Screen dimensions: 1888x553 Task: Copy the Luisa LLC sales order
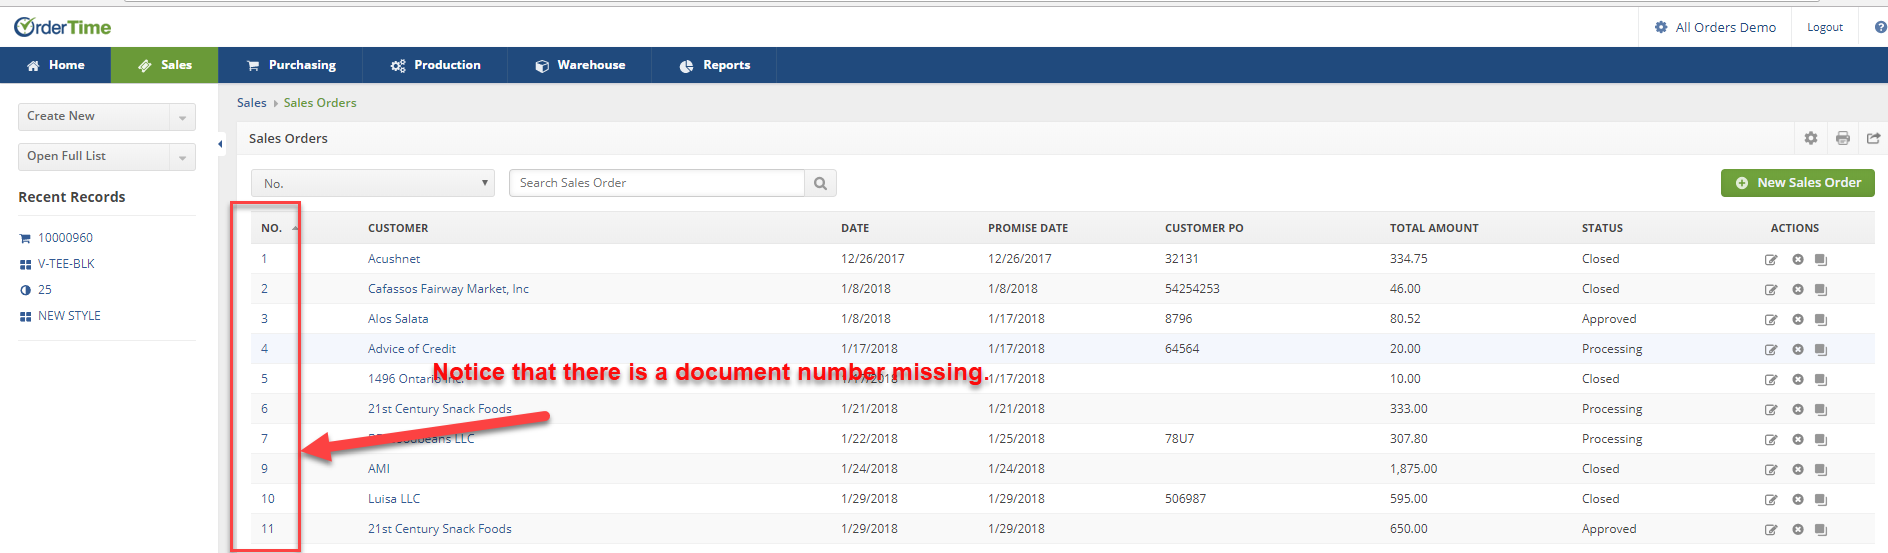1821,500
